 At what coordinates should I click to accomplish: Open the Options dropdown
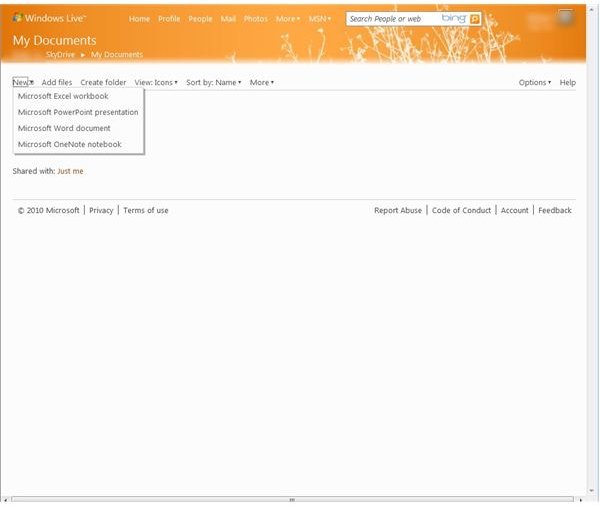(x=535, y=82)
